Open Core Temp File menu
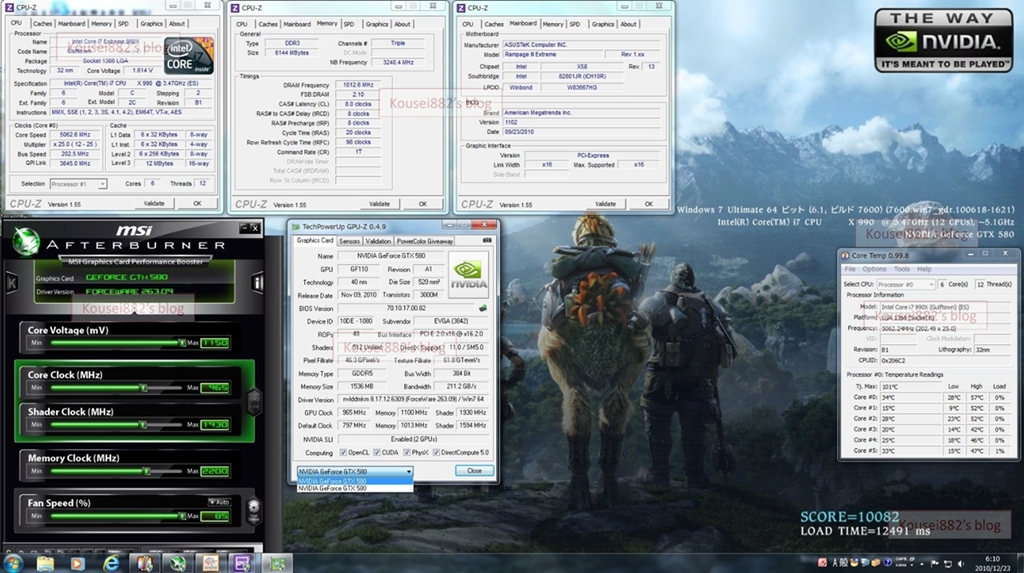 [x=850, y=269]
